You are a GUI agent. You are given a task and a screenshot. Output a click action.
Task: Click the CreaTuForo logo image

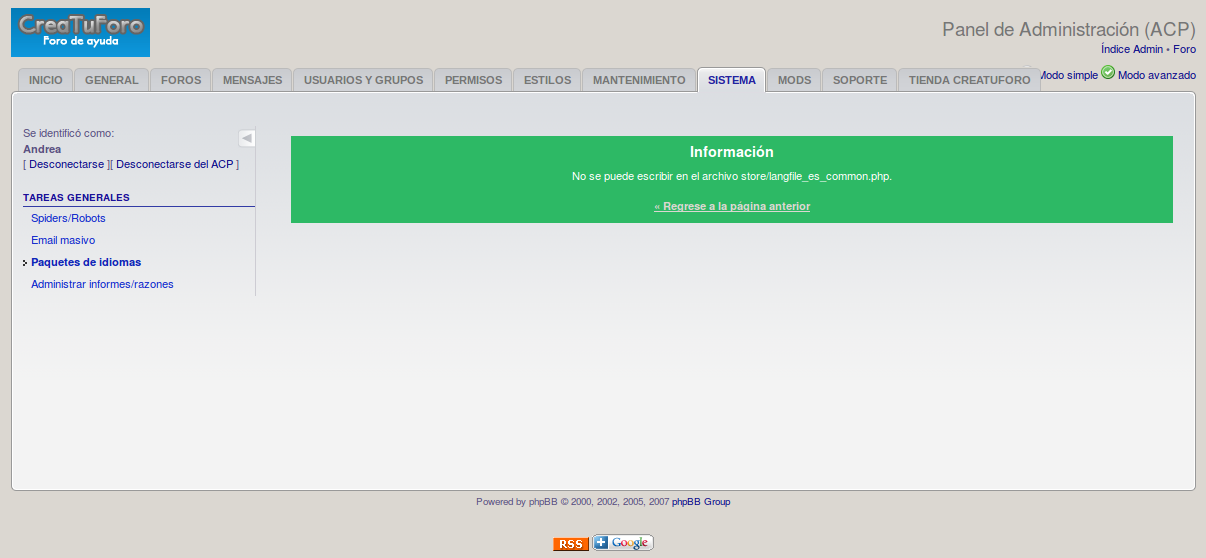[80, 32]
